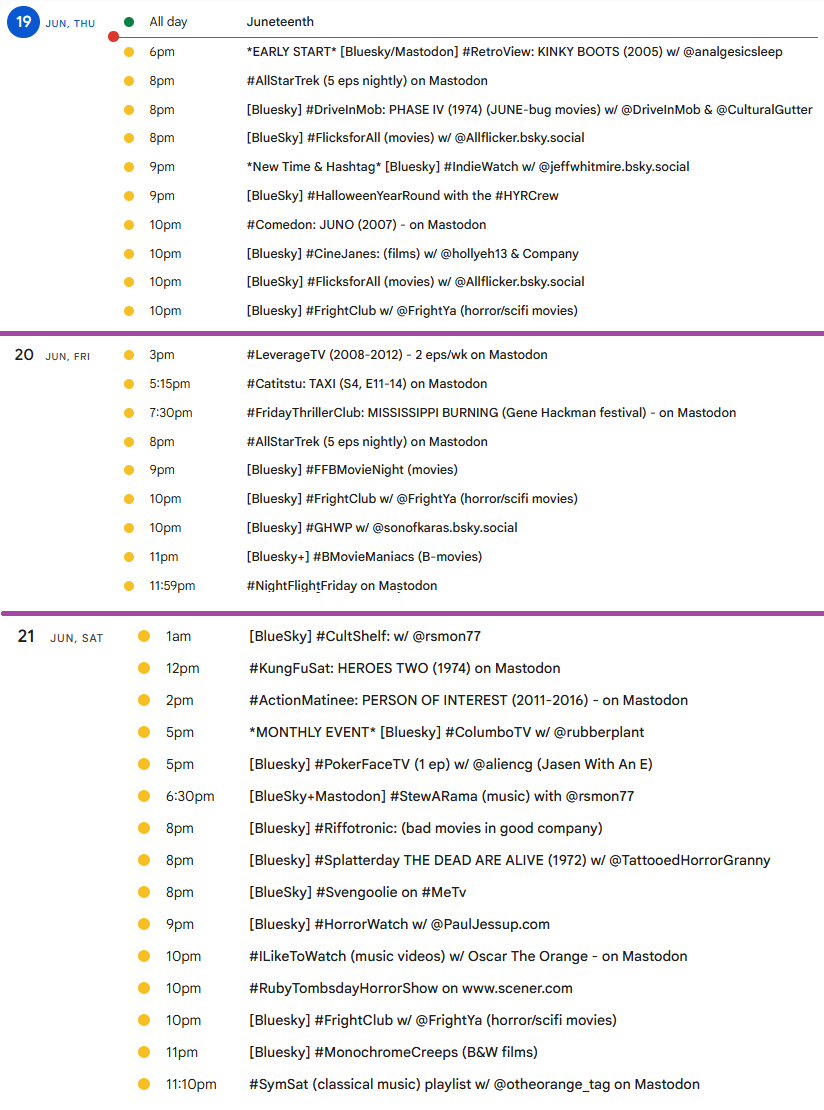The image size is (824, 1110).
Task: Open the #HorrorWatch event
Action: pyautogui.click(x=399, y=925)
